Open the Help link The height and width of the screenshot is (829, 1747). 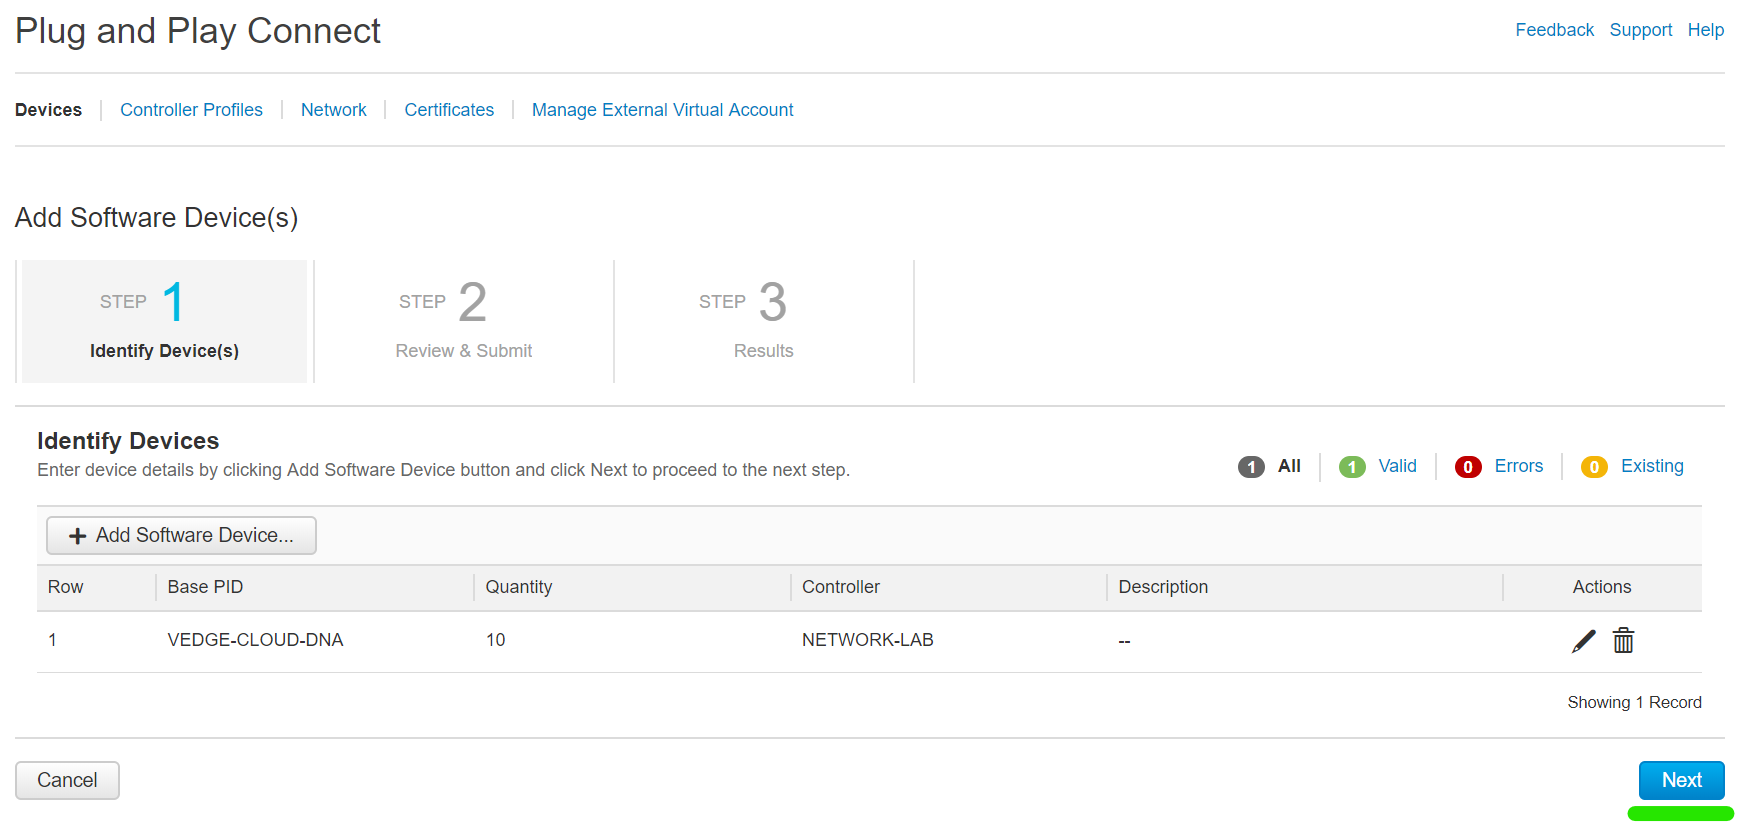coord(1705,30)
